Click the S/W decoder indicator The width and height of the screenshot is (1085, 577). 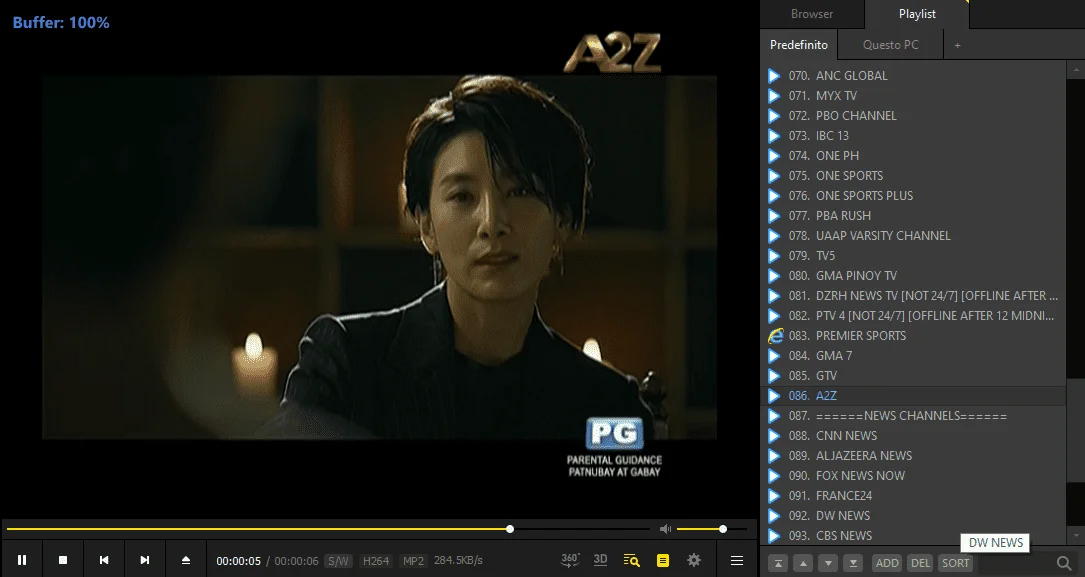[x=338, y=561]
